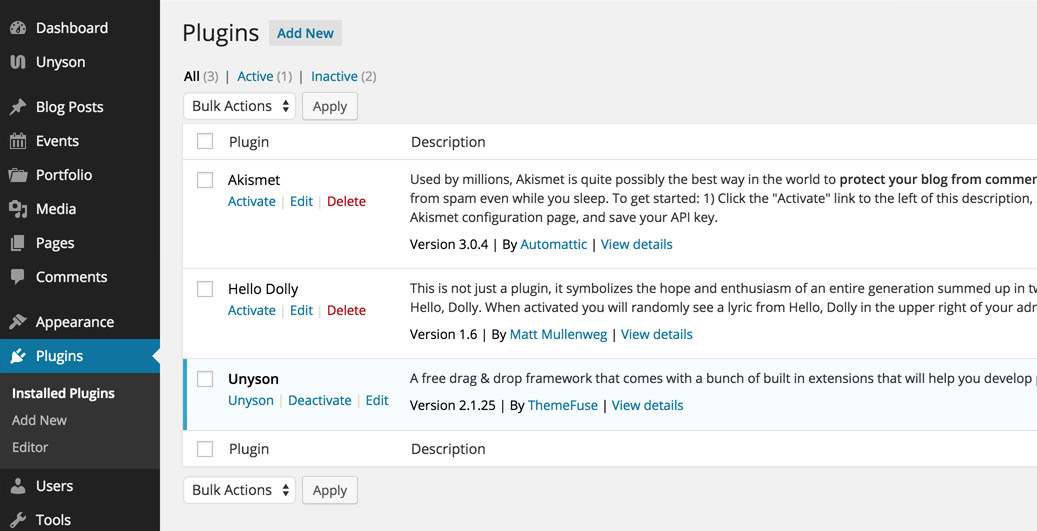Click the Plugins plug icon
The image size is (1037, 531).
pos(18,356)
